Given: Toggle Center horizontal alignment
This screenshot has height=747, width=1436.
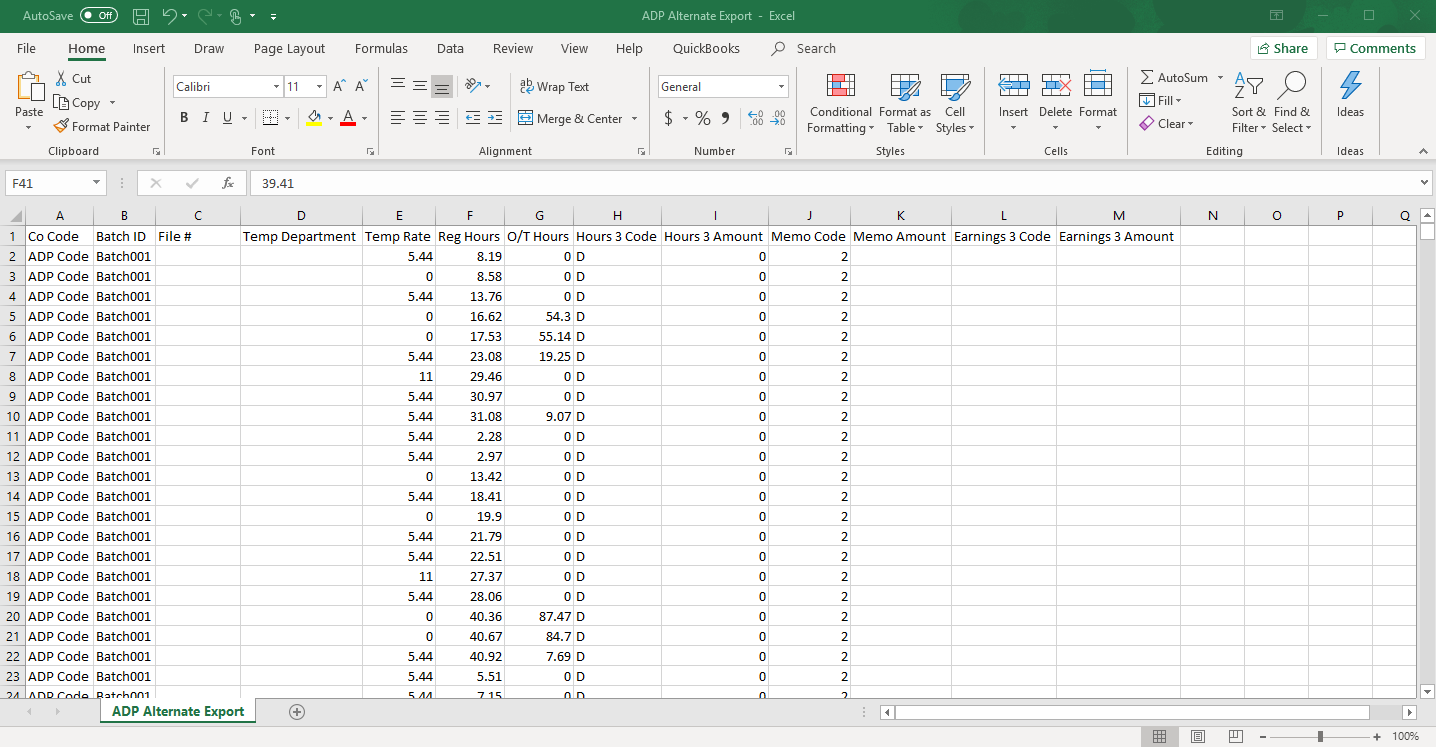Looking at the screenshot, I should tap(419, 118).
